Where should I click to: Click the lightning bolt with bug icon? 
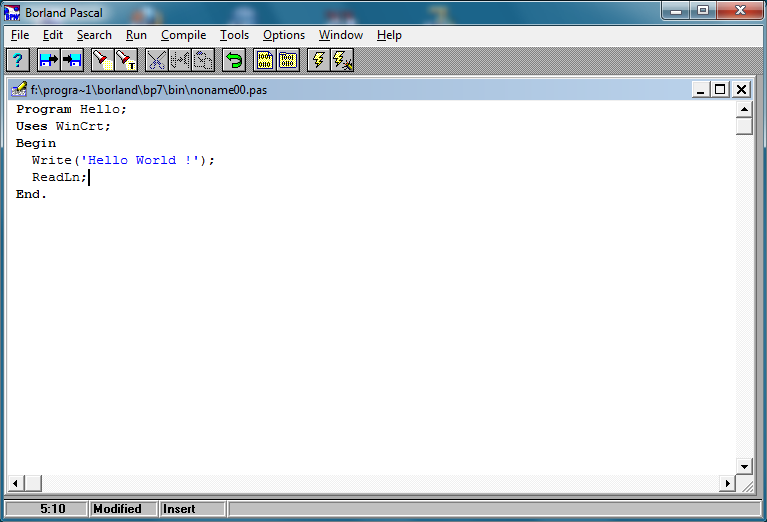[342, 60]
